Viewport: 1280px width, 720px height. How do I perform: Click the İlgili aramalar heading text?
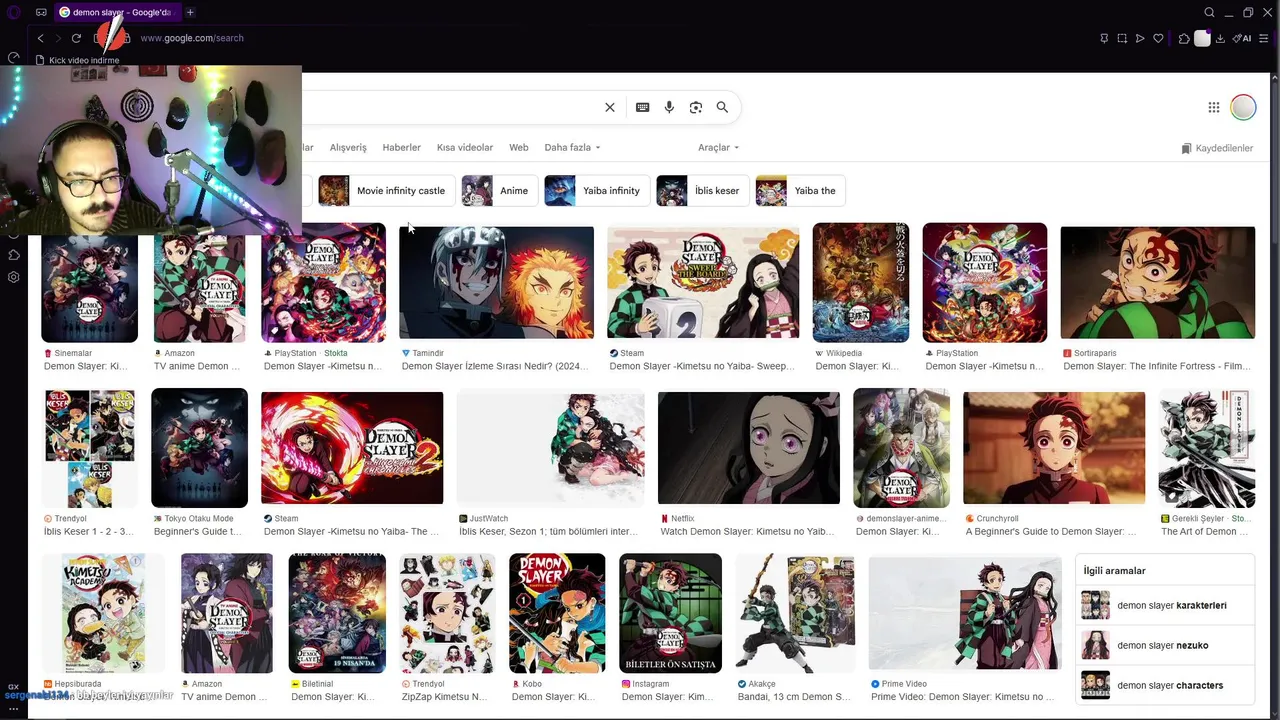coord(1114,571)
